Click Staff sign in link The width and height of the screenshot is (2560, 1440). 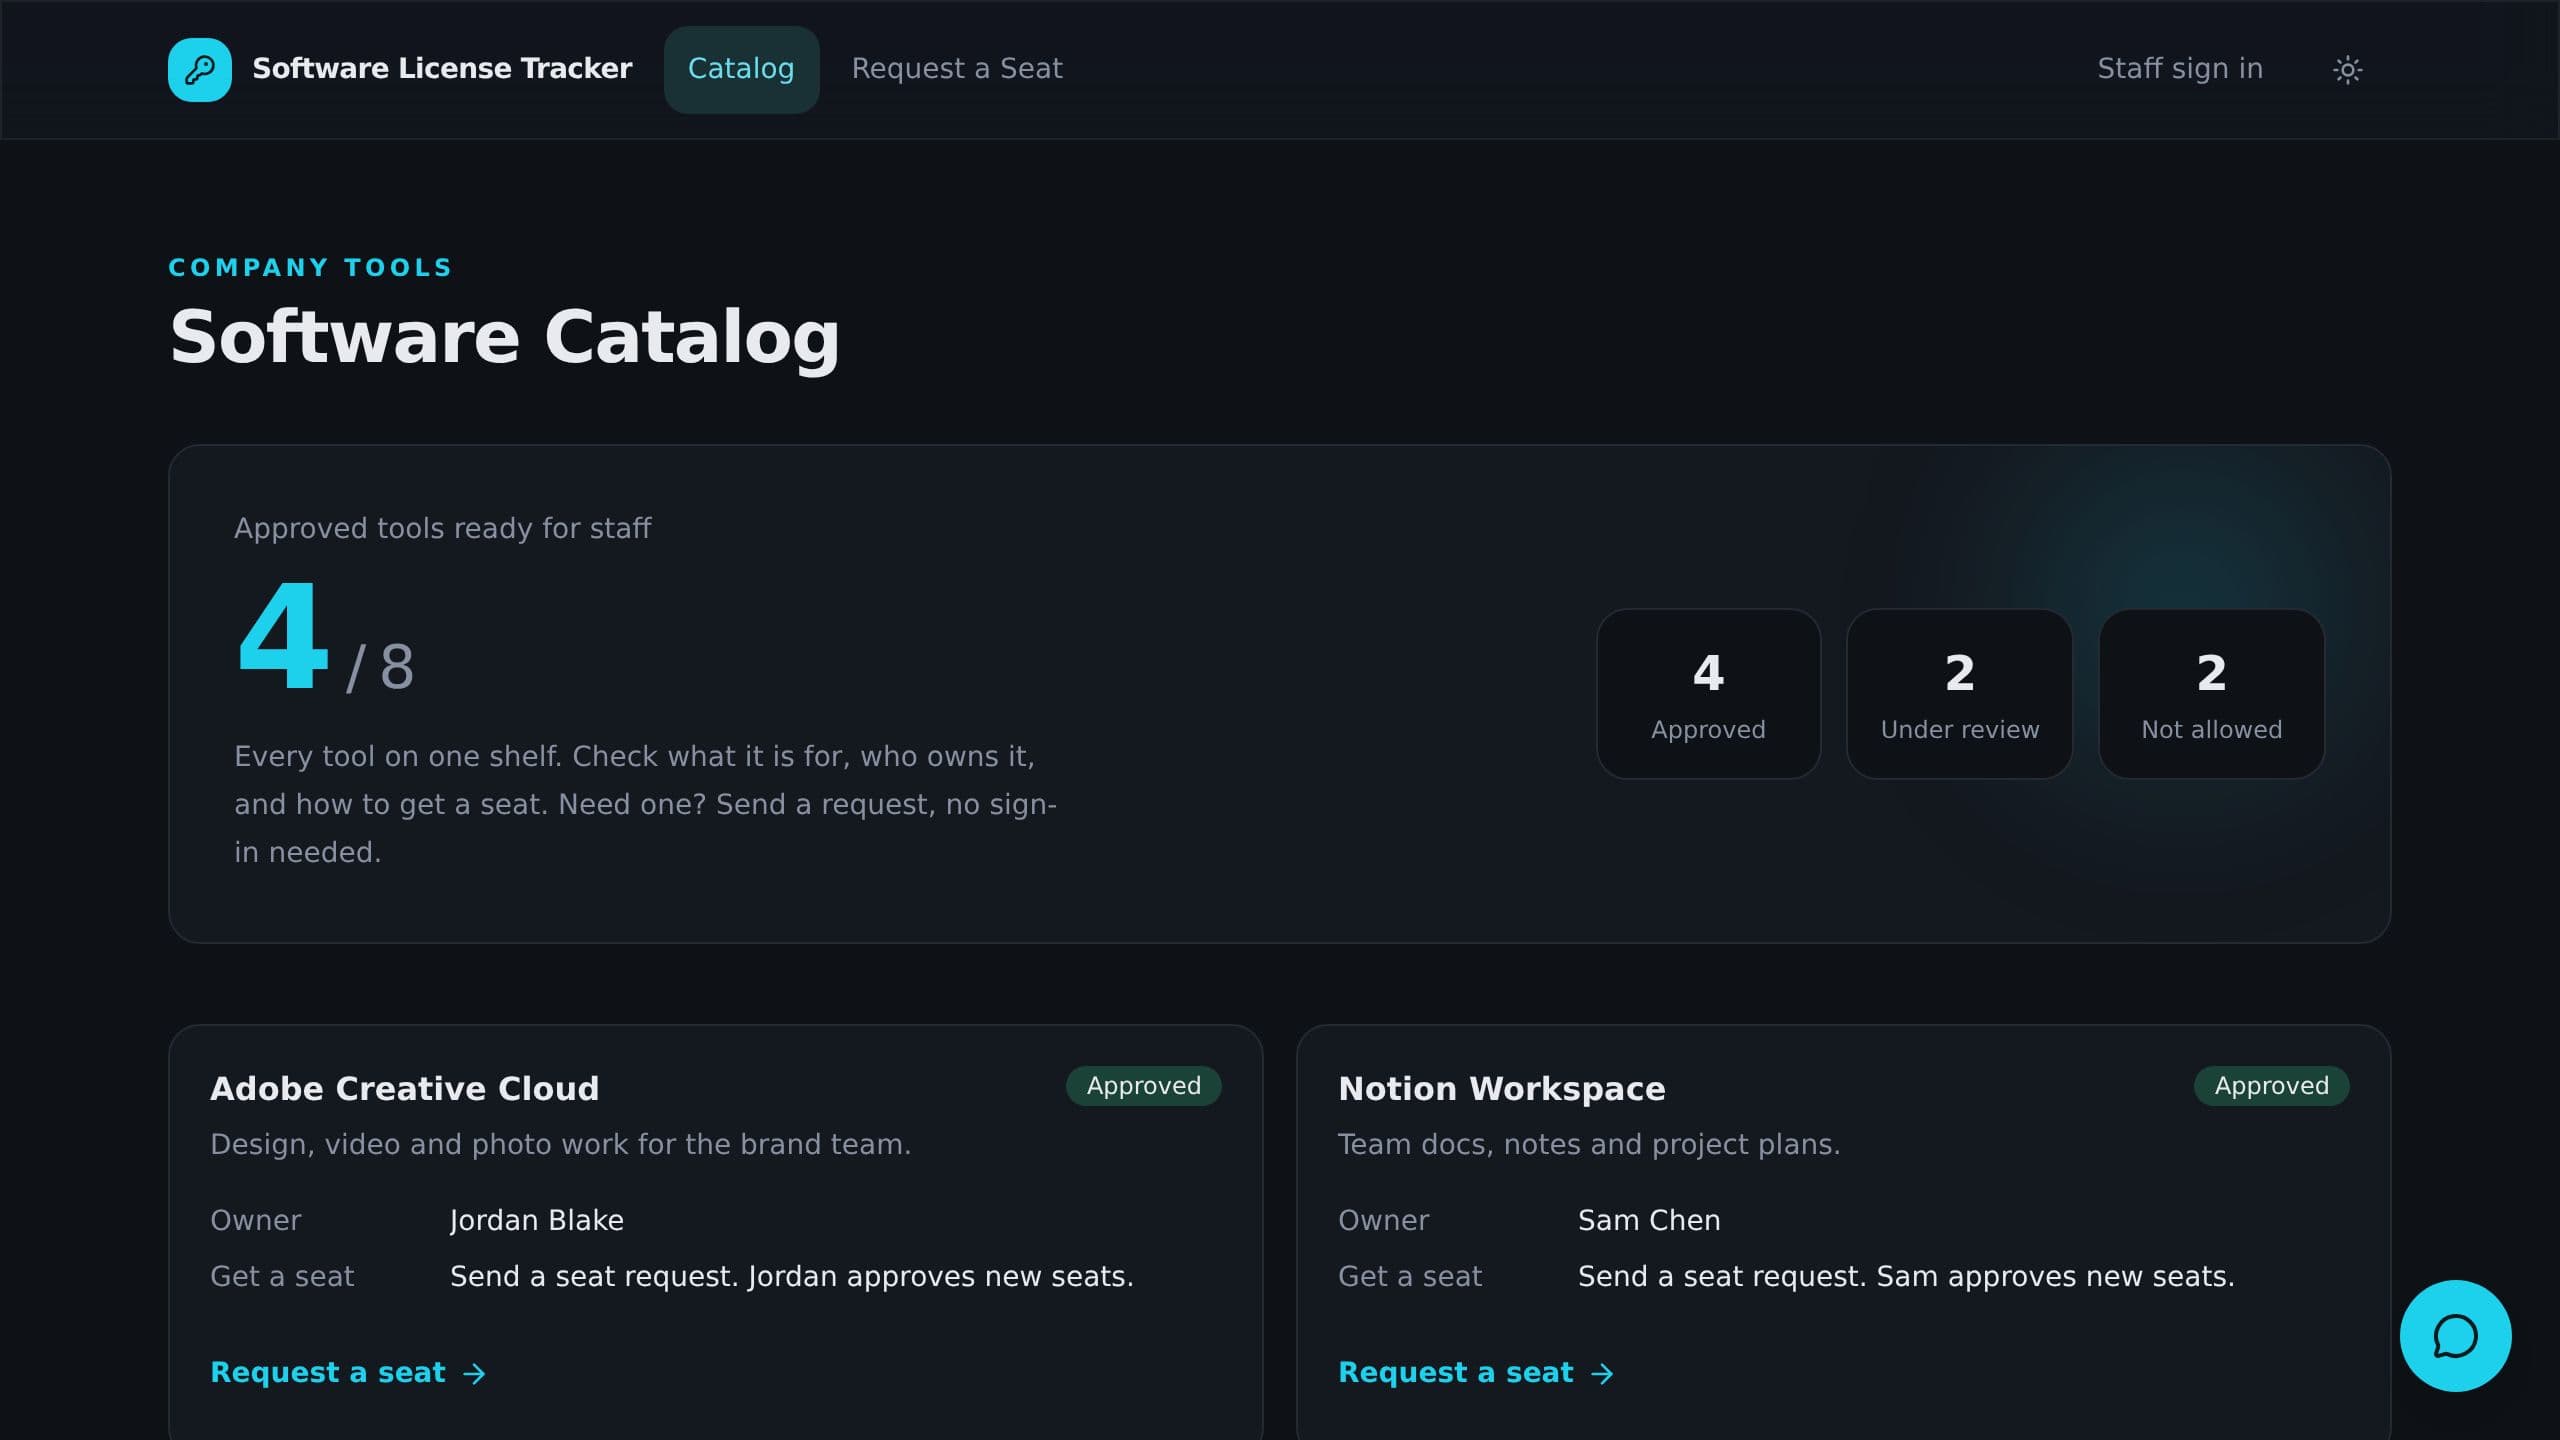2180,69
